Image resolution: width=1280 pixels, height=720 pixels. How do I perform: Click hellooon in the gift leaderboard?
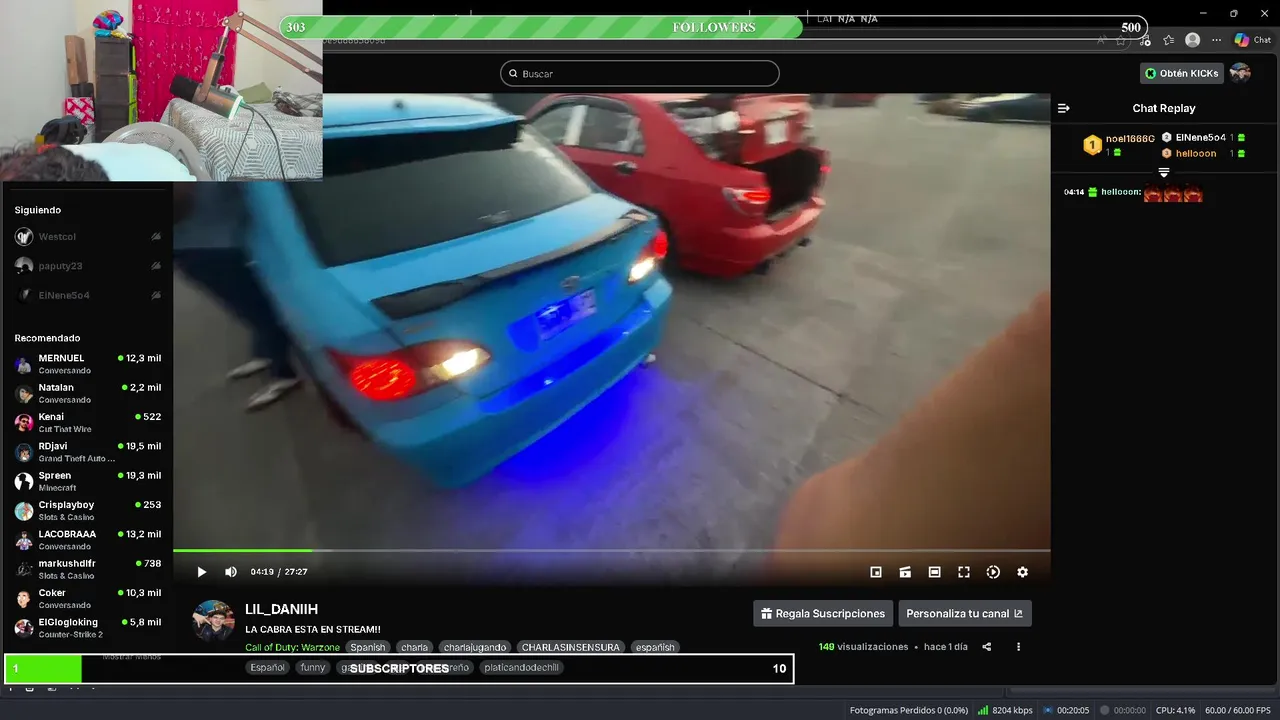[x=1203, y=153]
